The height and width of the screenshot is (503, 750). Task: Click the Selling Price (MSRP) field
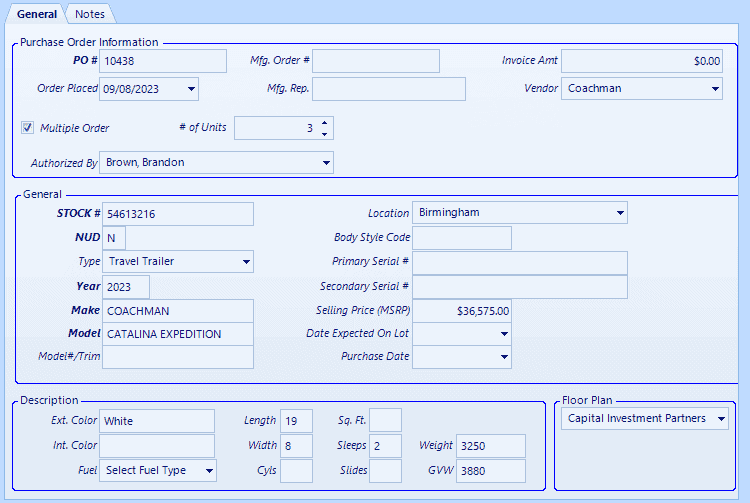[462, 311]
